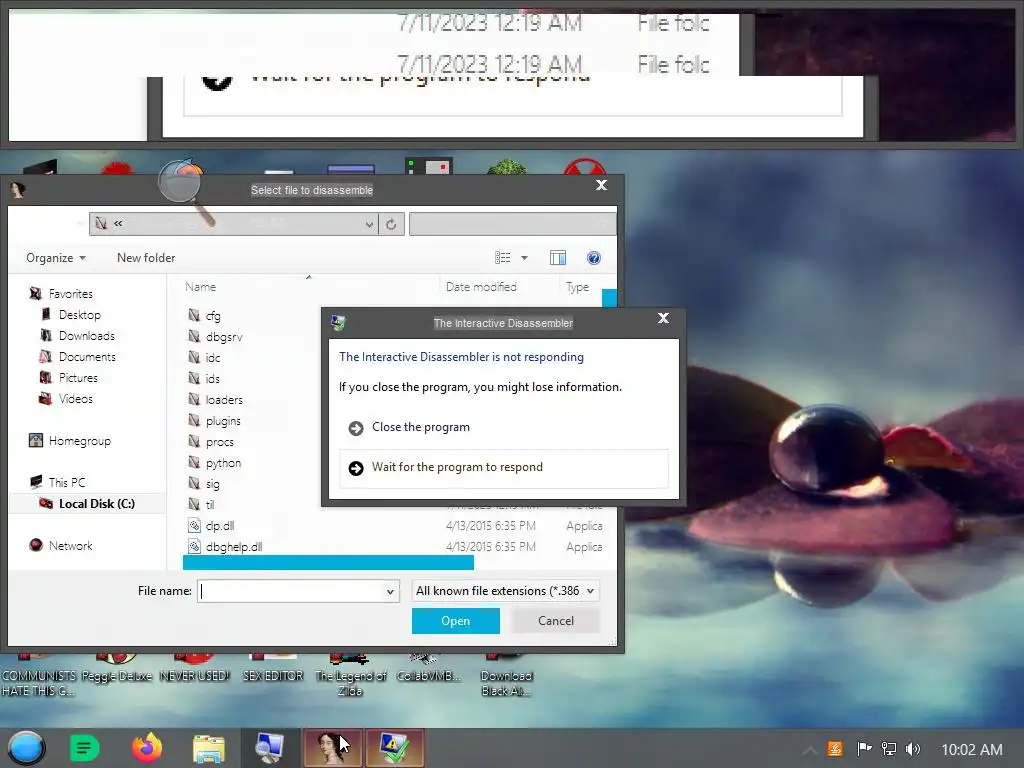1024x768 pixels.
Task: Open the help icon in file dialog
Action: (594, 258)
